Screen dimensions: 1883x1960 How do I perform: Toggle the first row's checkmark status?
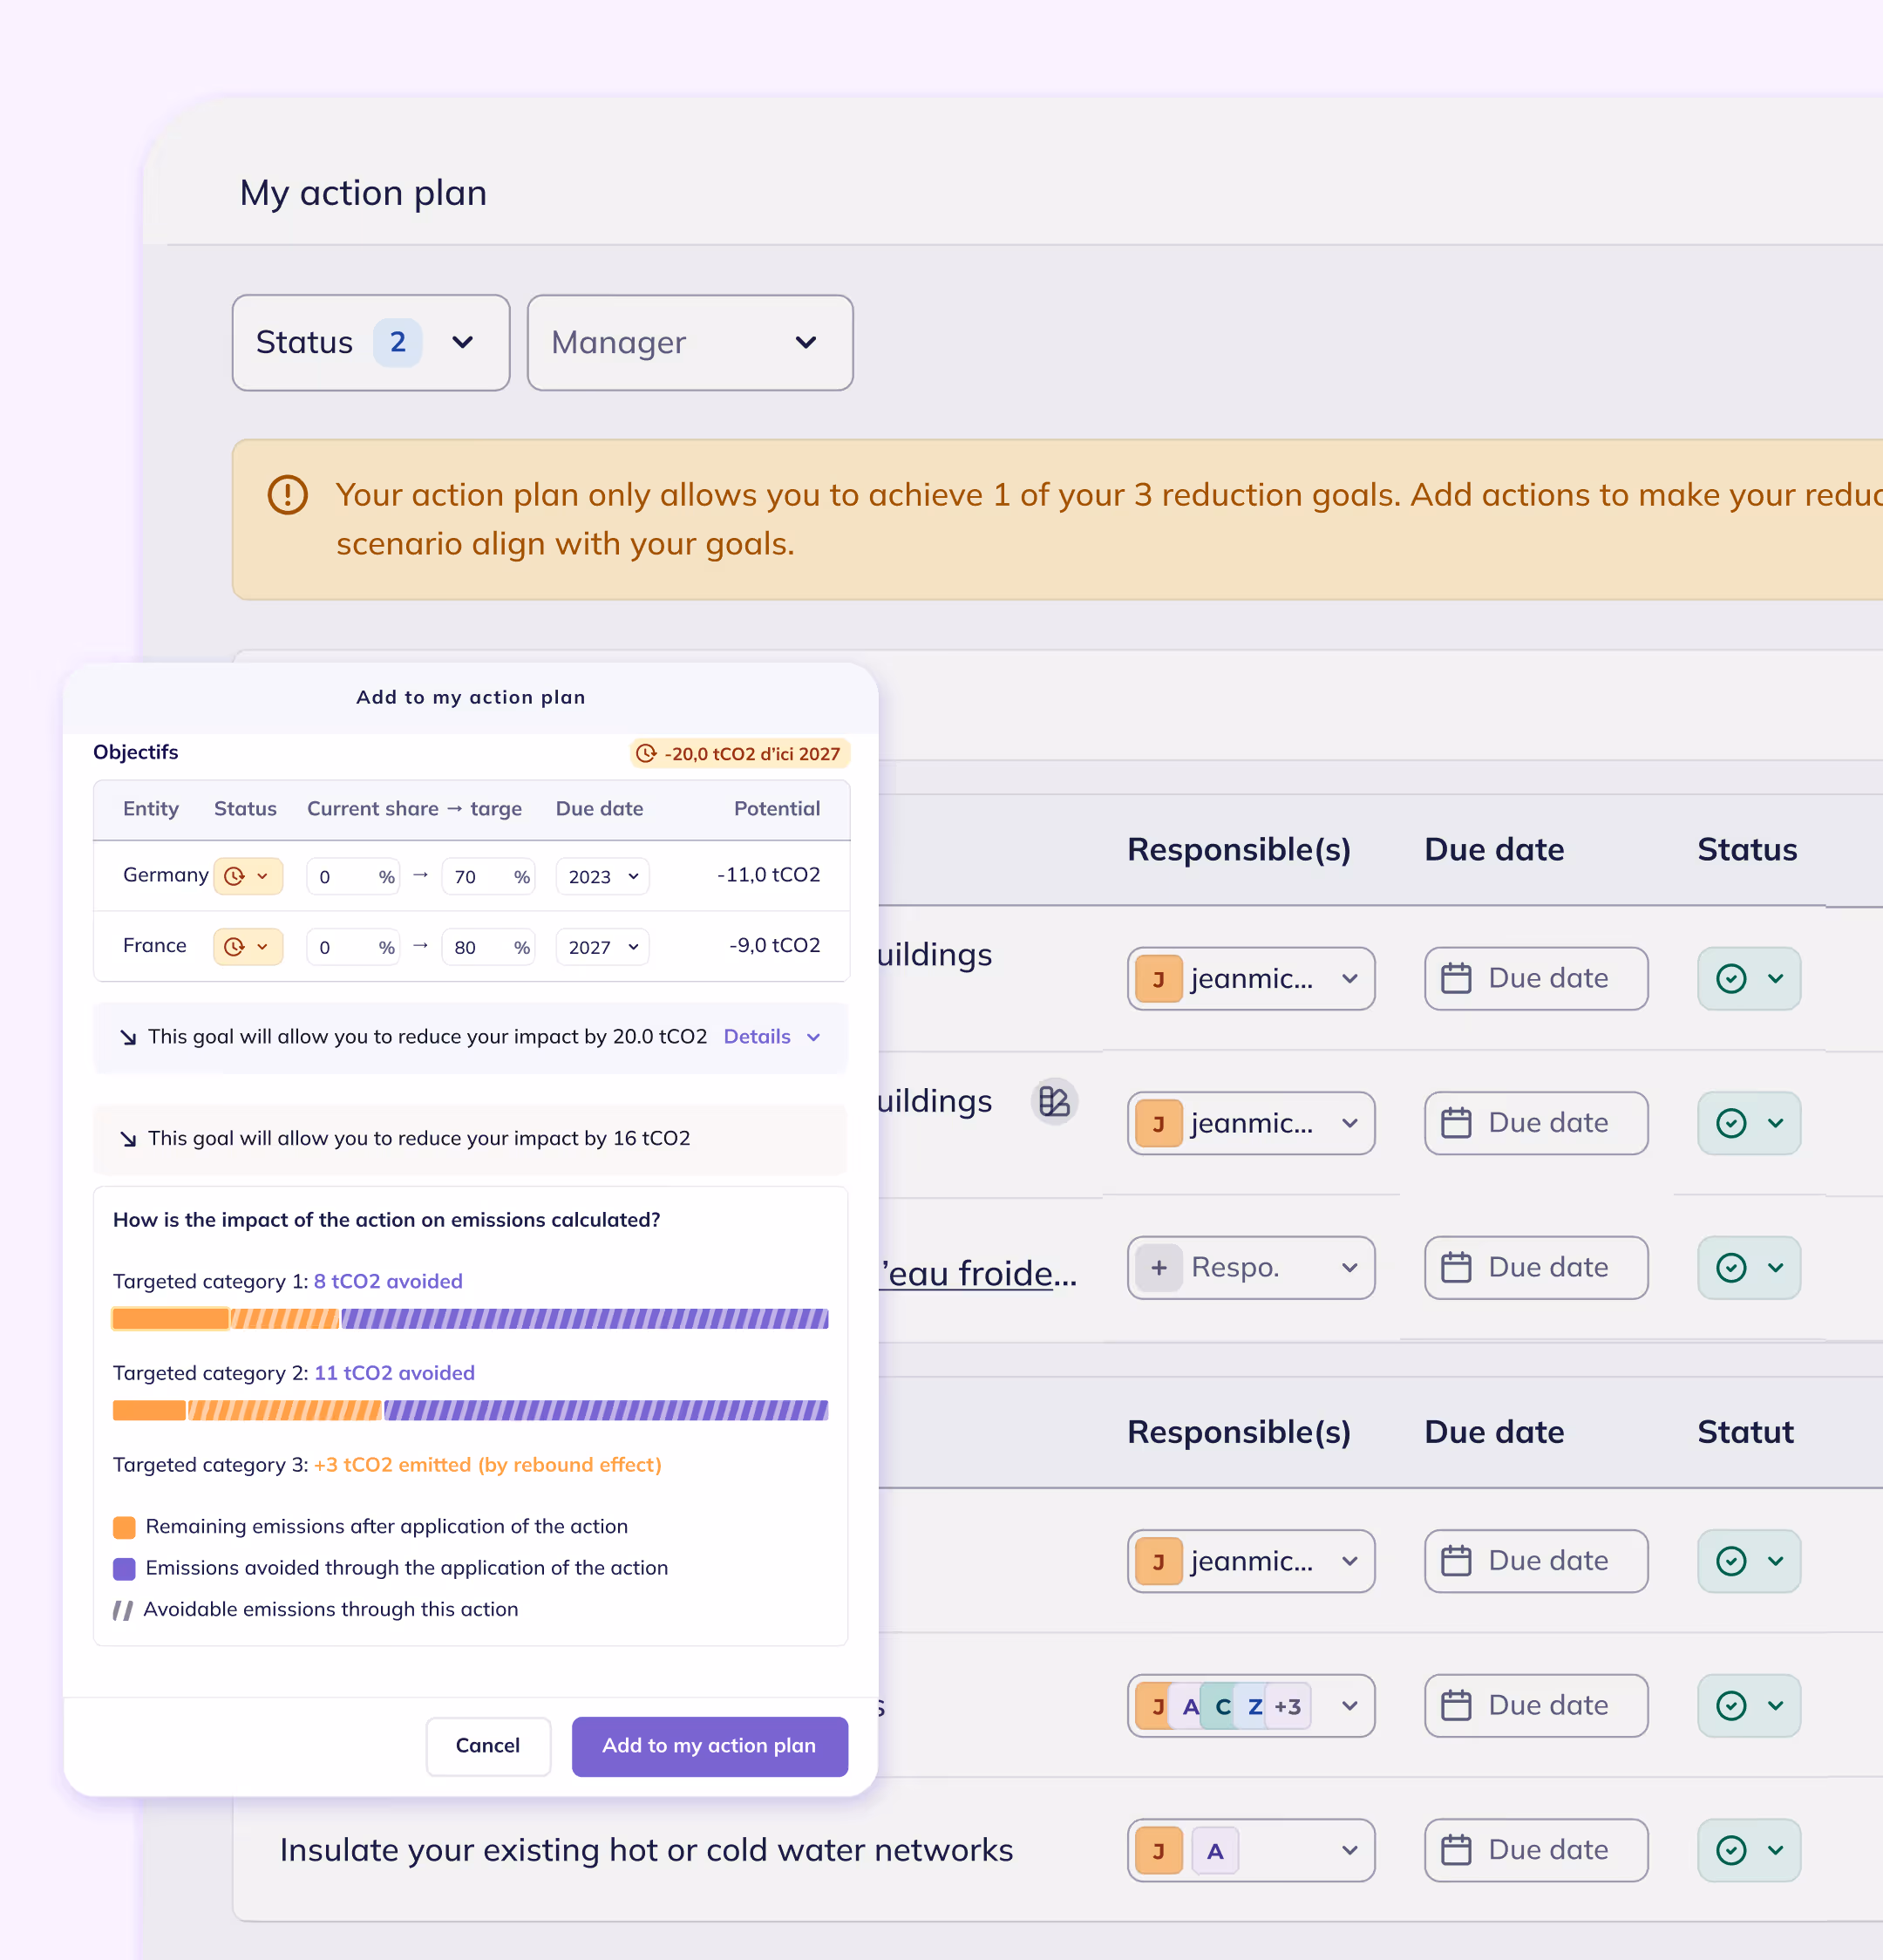[1731, 978]
